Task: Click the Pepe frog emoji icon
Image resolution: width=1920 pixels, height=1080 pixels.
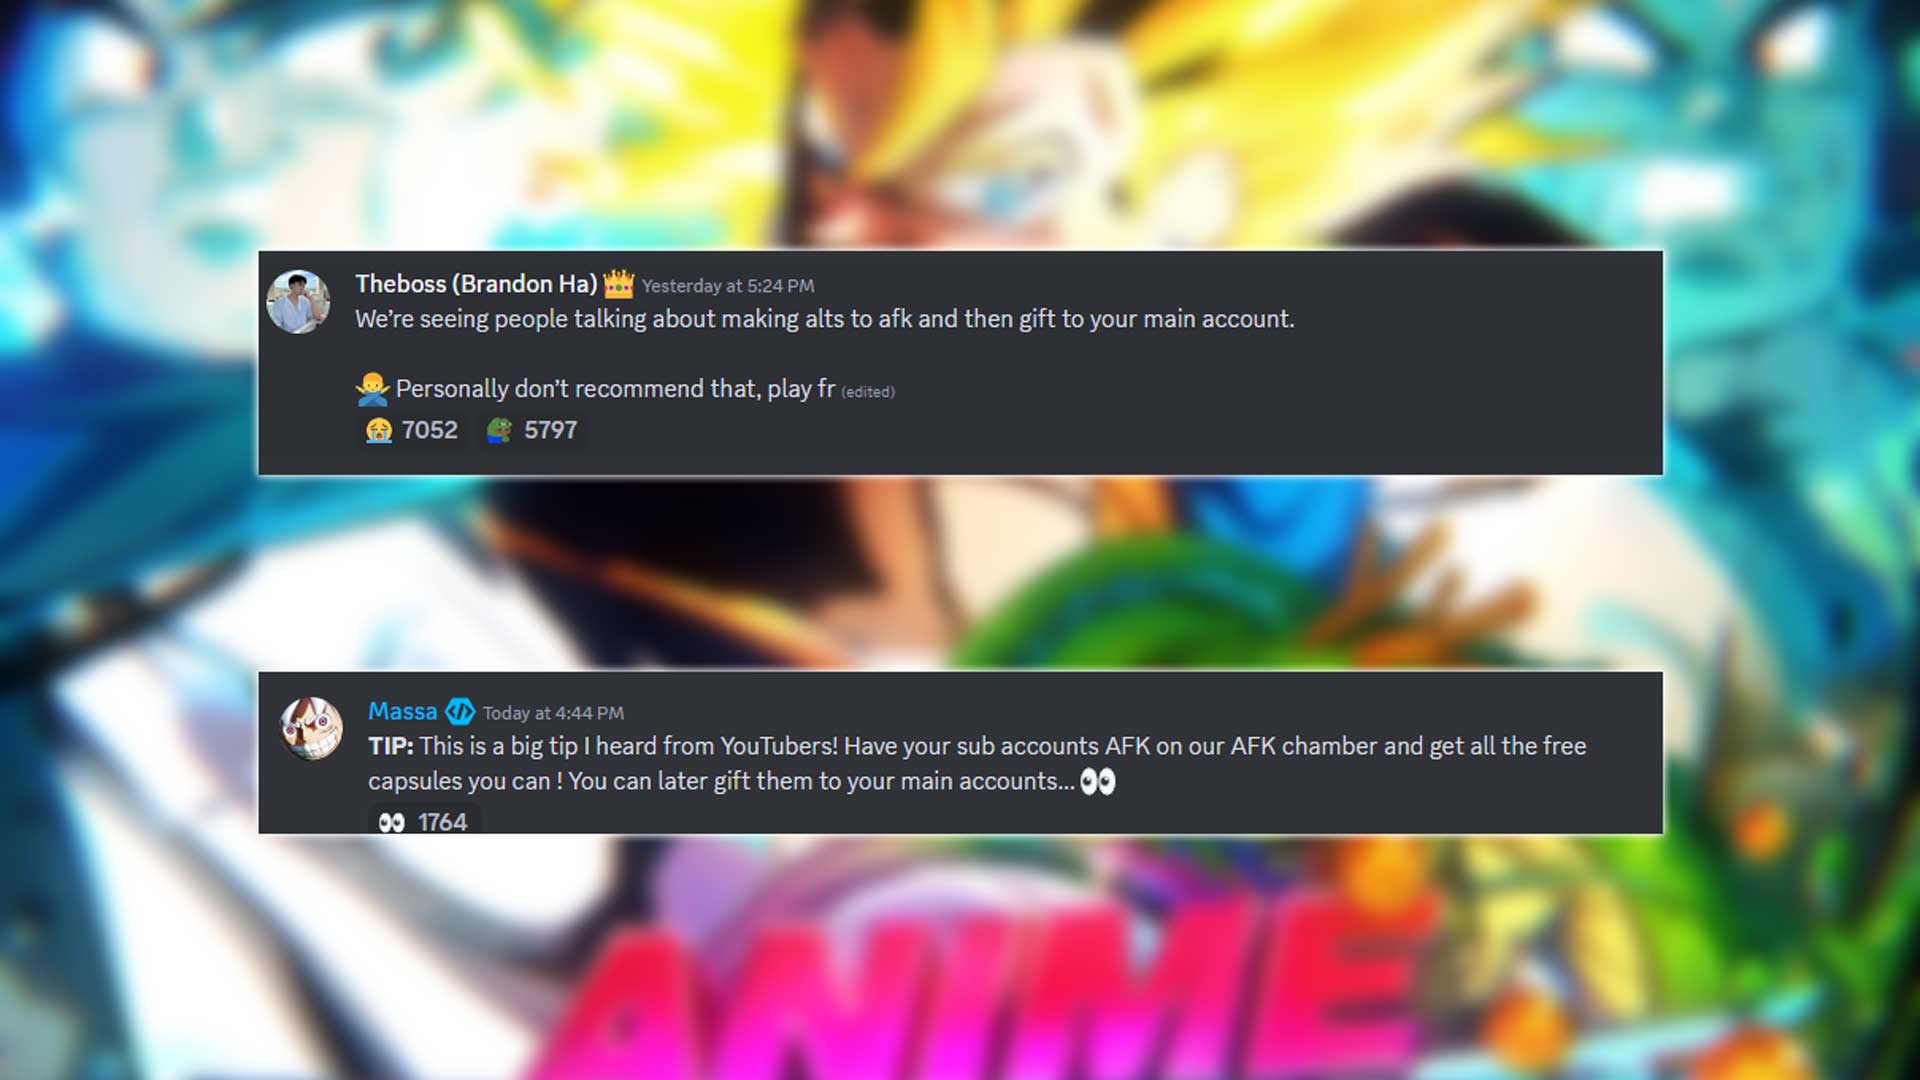Action: [499, 430]
